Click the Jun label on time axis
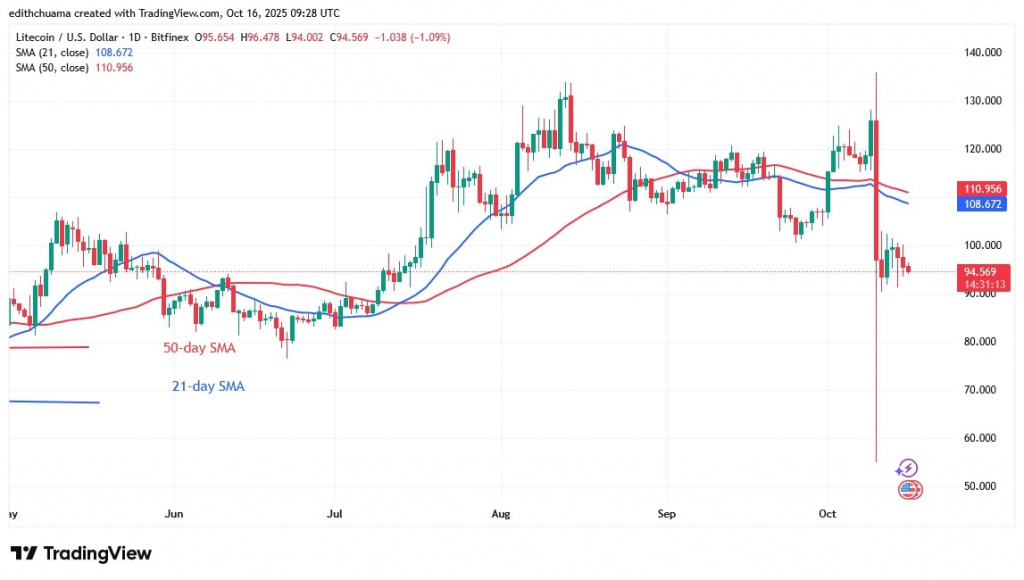1024x580 pixels. [x=174, y=514]
